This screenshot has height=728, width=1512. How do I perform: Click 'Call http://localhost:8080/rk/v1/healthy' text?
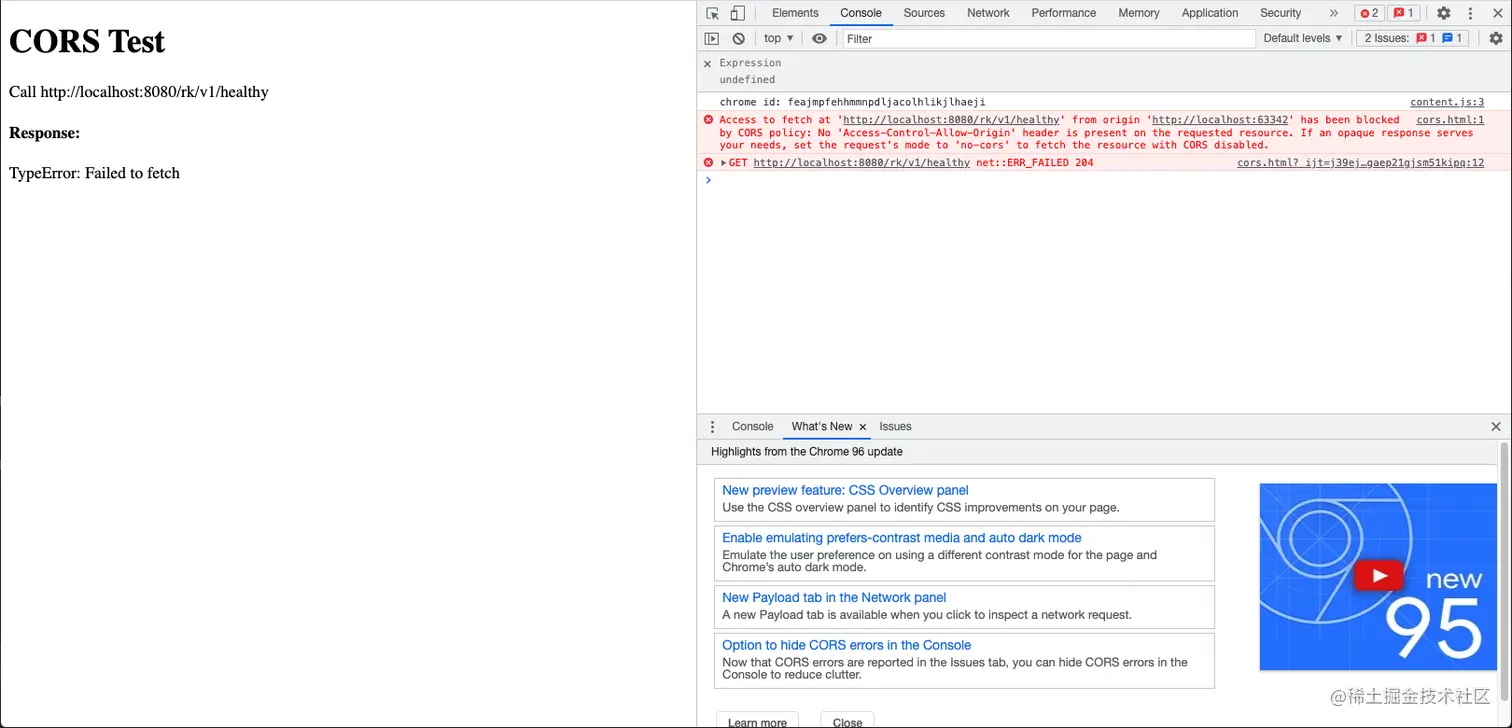pyautogui.click(x=139, y=92)
